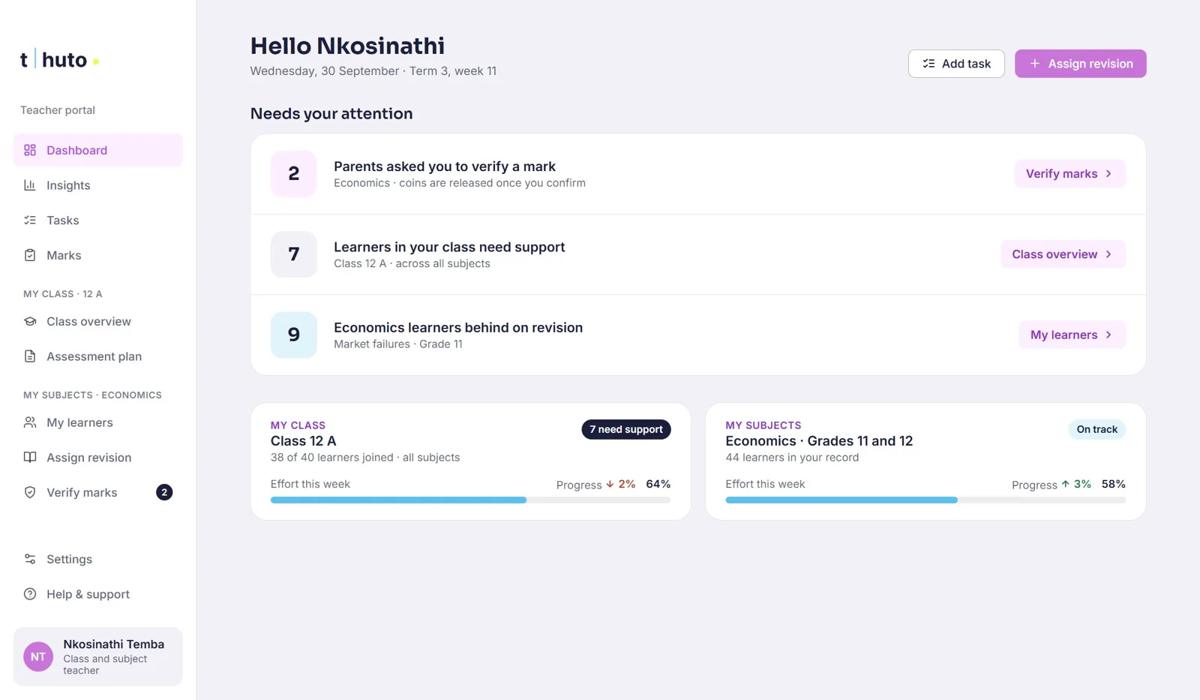Click the 64% progress value

[658, 484]
